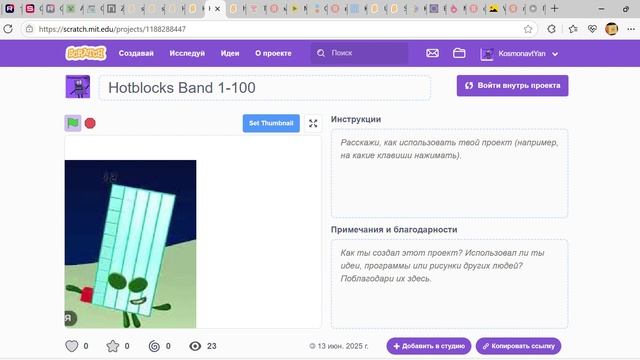Click the Добавить в студию button
The height and width of the screenshot is (360, 640).
pyautogui.click(x=429, y=346)
